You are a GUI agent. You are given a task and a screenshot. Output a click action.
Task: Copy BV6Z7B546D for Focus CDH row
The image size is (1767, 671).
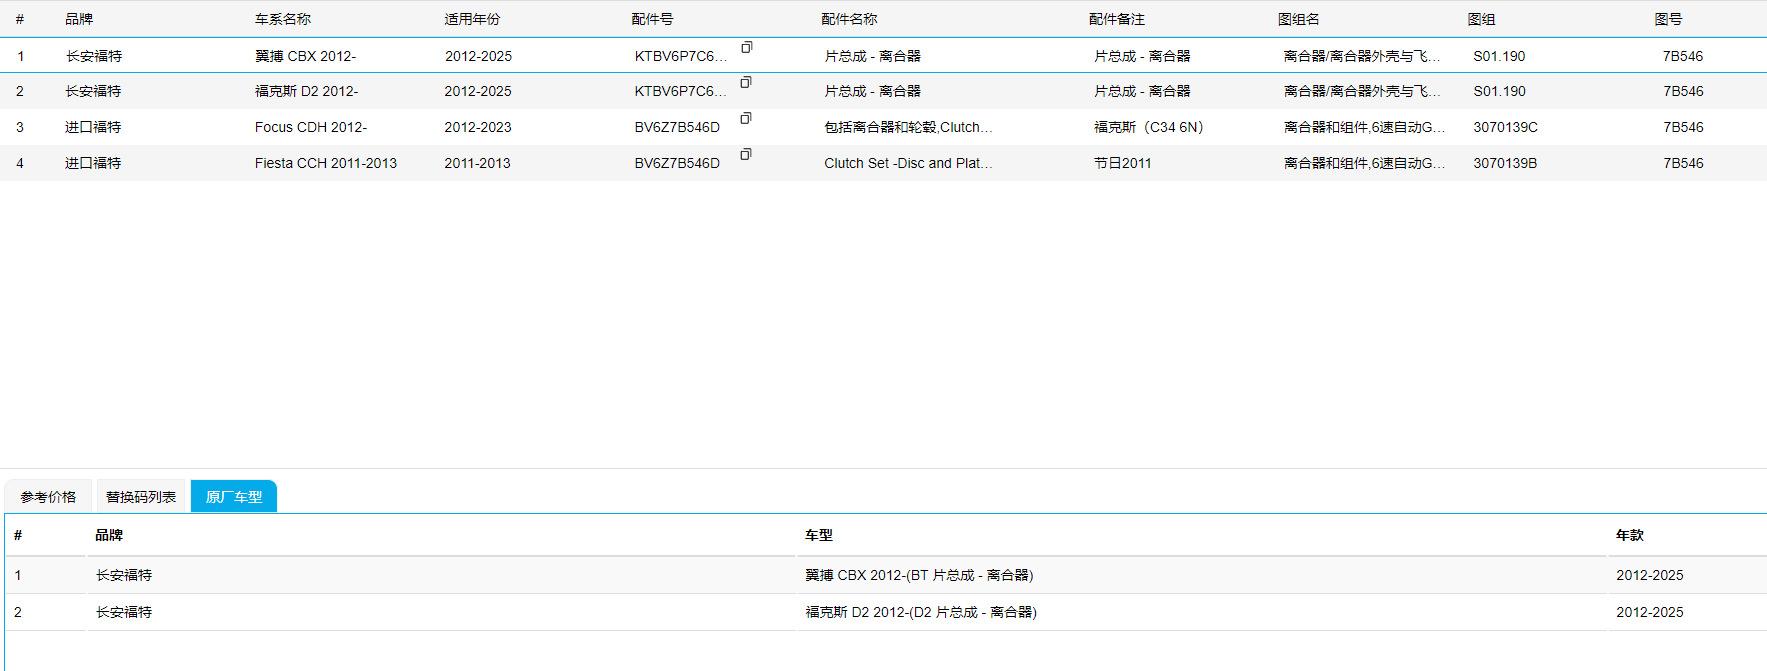click(746, 118)
